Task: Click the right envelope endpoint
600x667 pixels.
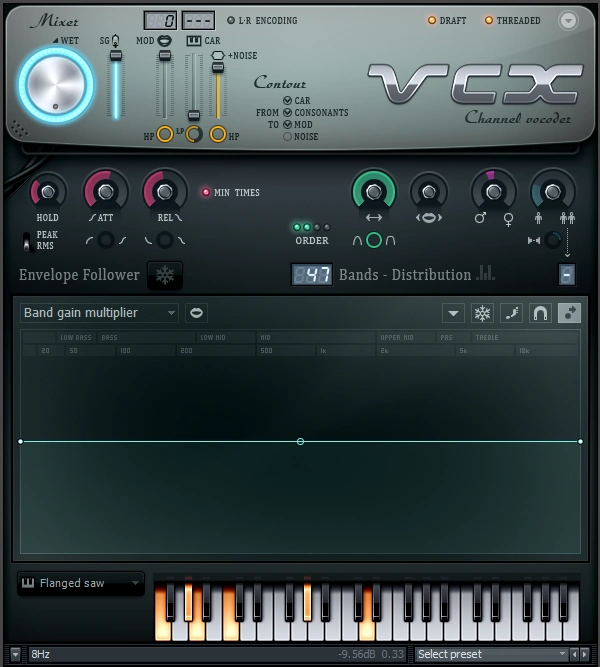Action: pos(580,442)
